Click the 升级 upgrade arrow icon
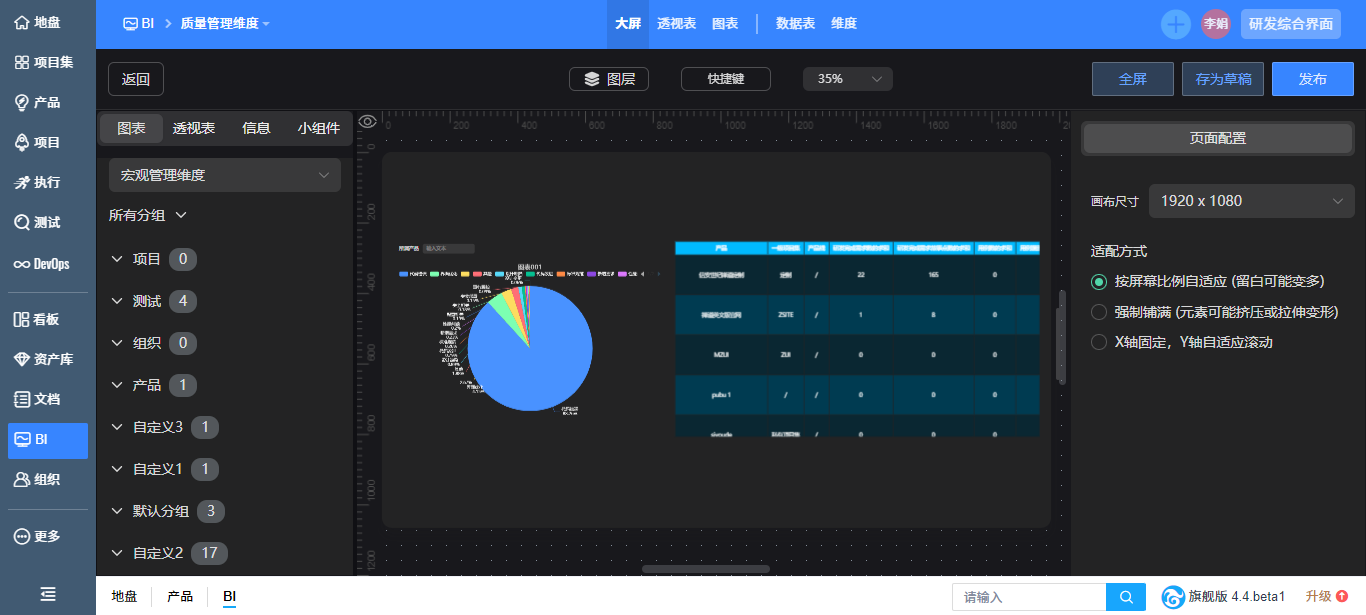 pyautogui.click(x=1342, y=597)
